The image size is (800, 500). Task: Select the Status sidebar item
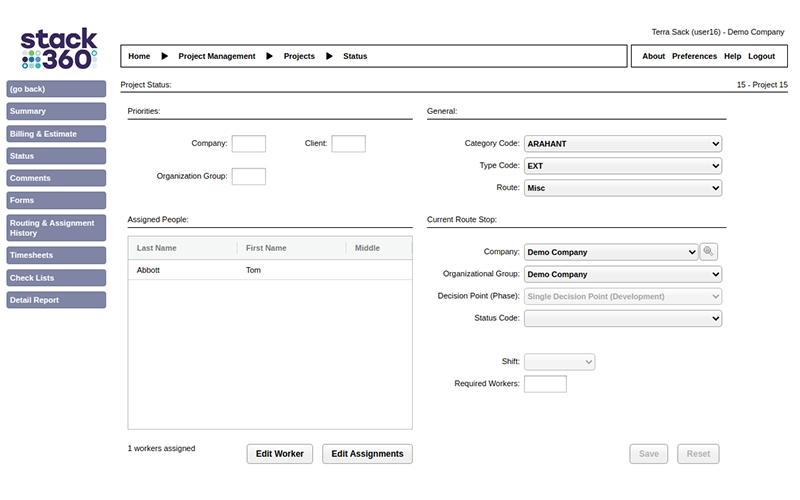point(56,156)
